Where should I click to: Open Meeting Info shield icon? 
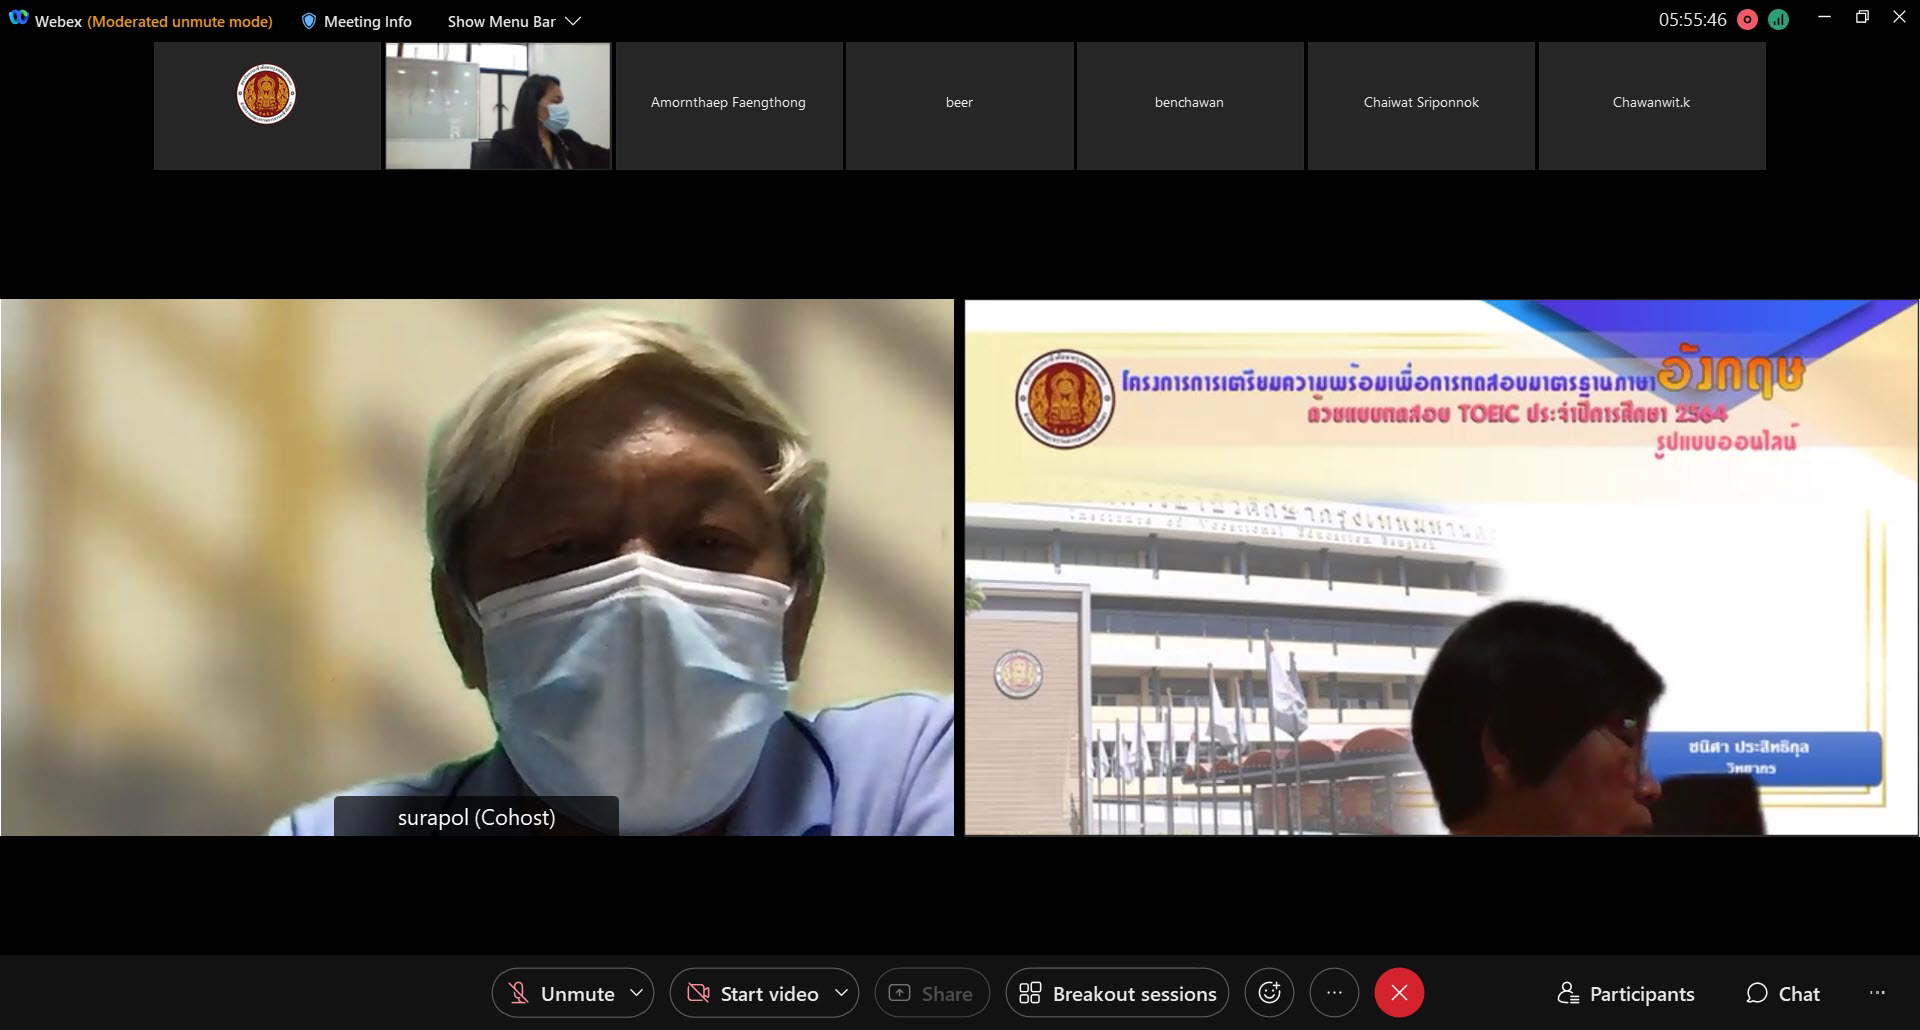(x=309, y=21)
